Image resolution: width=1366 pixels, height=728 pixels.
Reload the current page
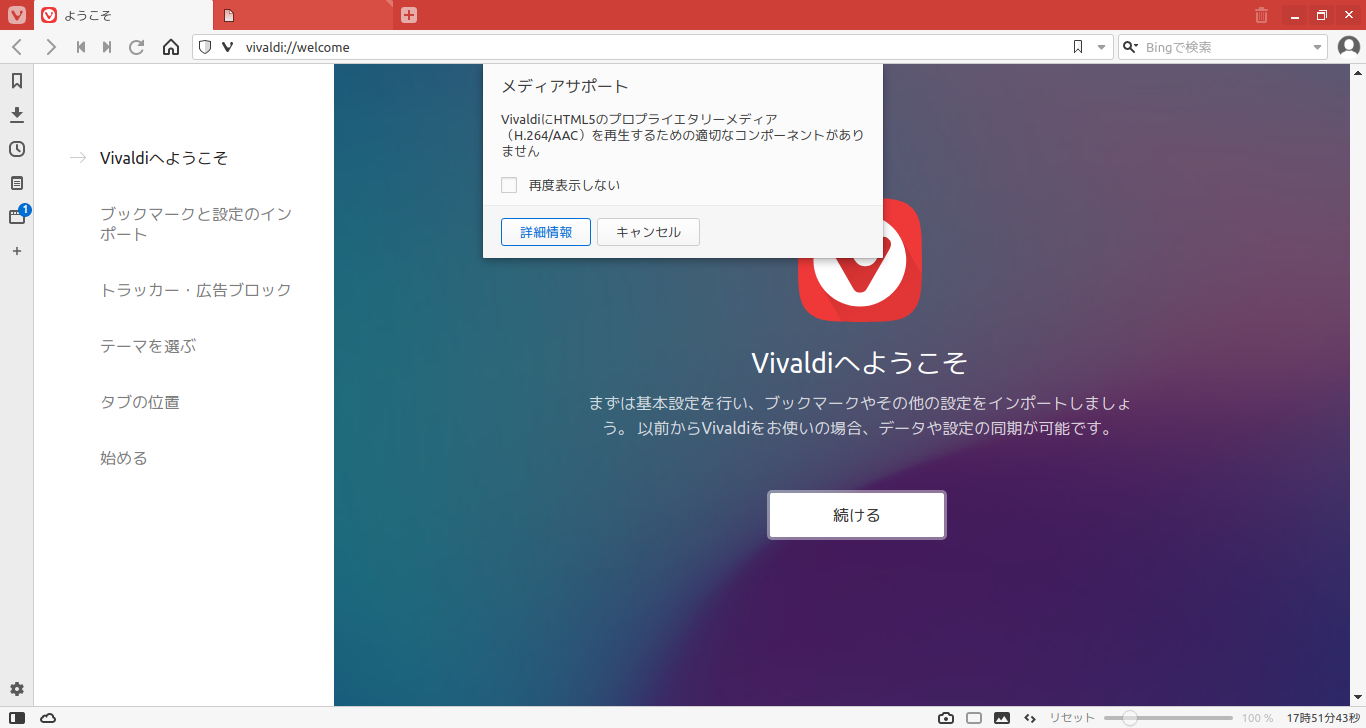point(137,47)
